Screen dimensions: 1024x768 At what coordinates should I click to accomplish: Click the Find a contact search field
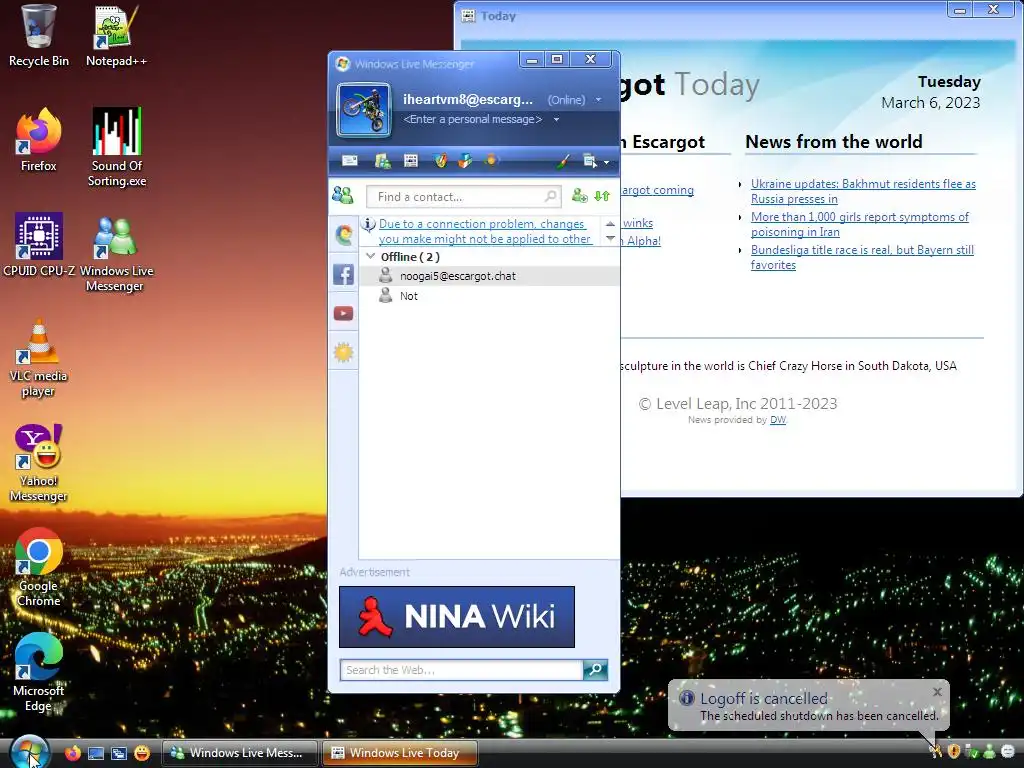click(464, 197)
